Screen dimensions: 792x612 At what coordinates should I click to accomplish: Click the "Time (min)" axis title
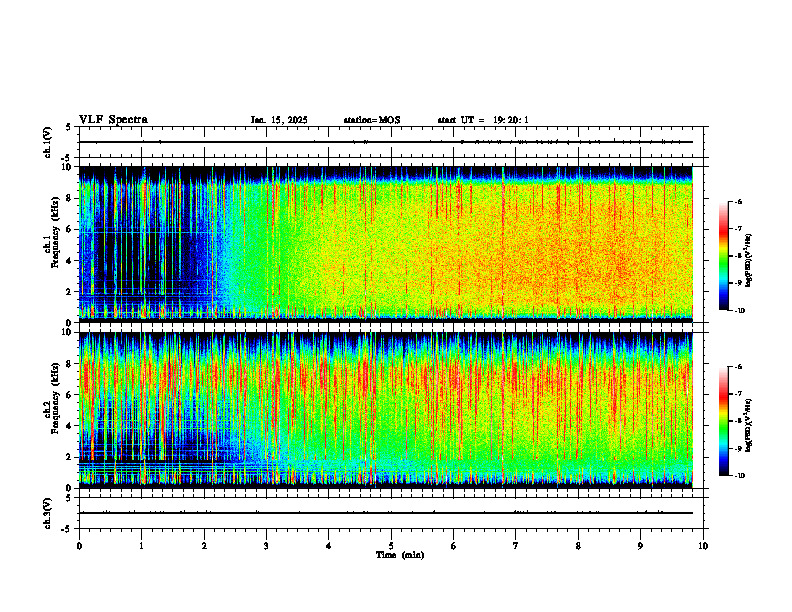pos(400,555)
